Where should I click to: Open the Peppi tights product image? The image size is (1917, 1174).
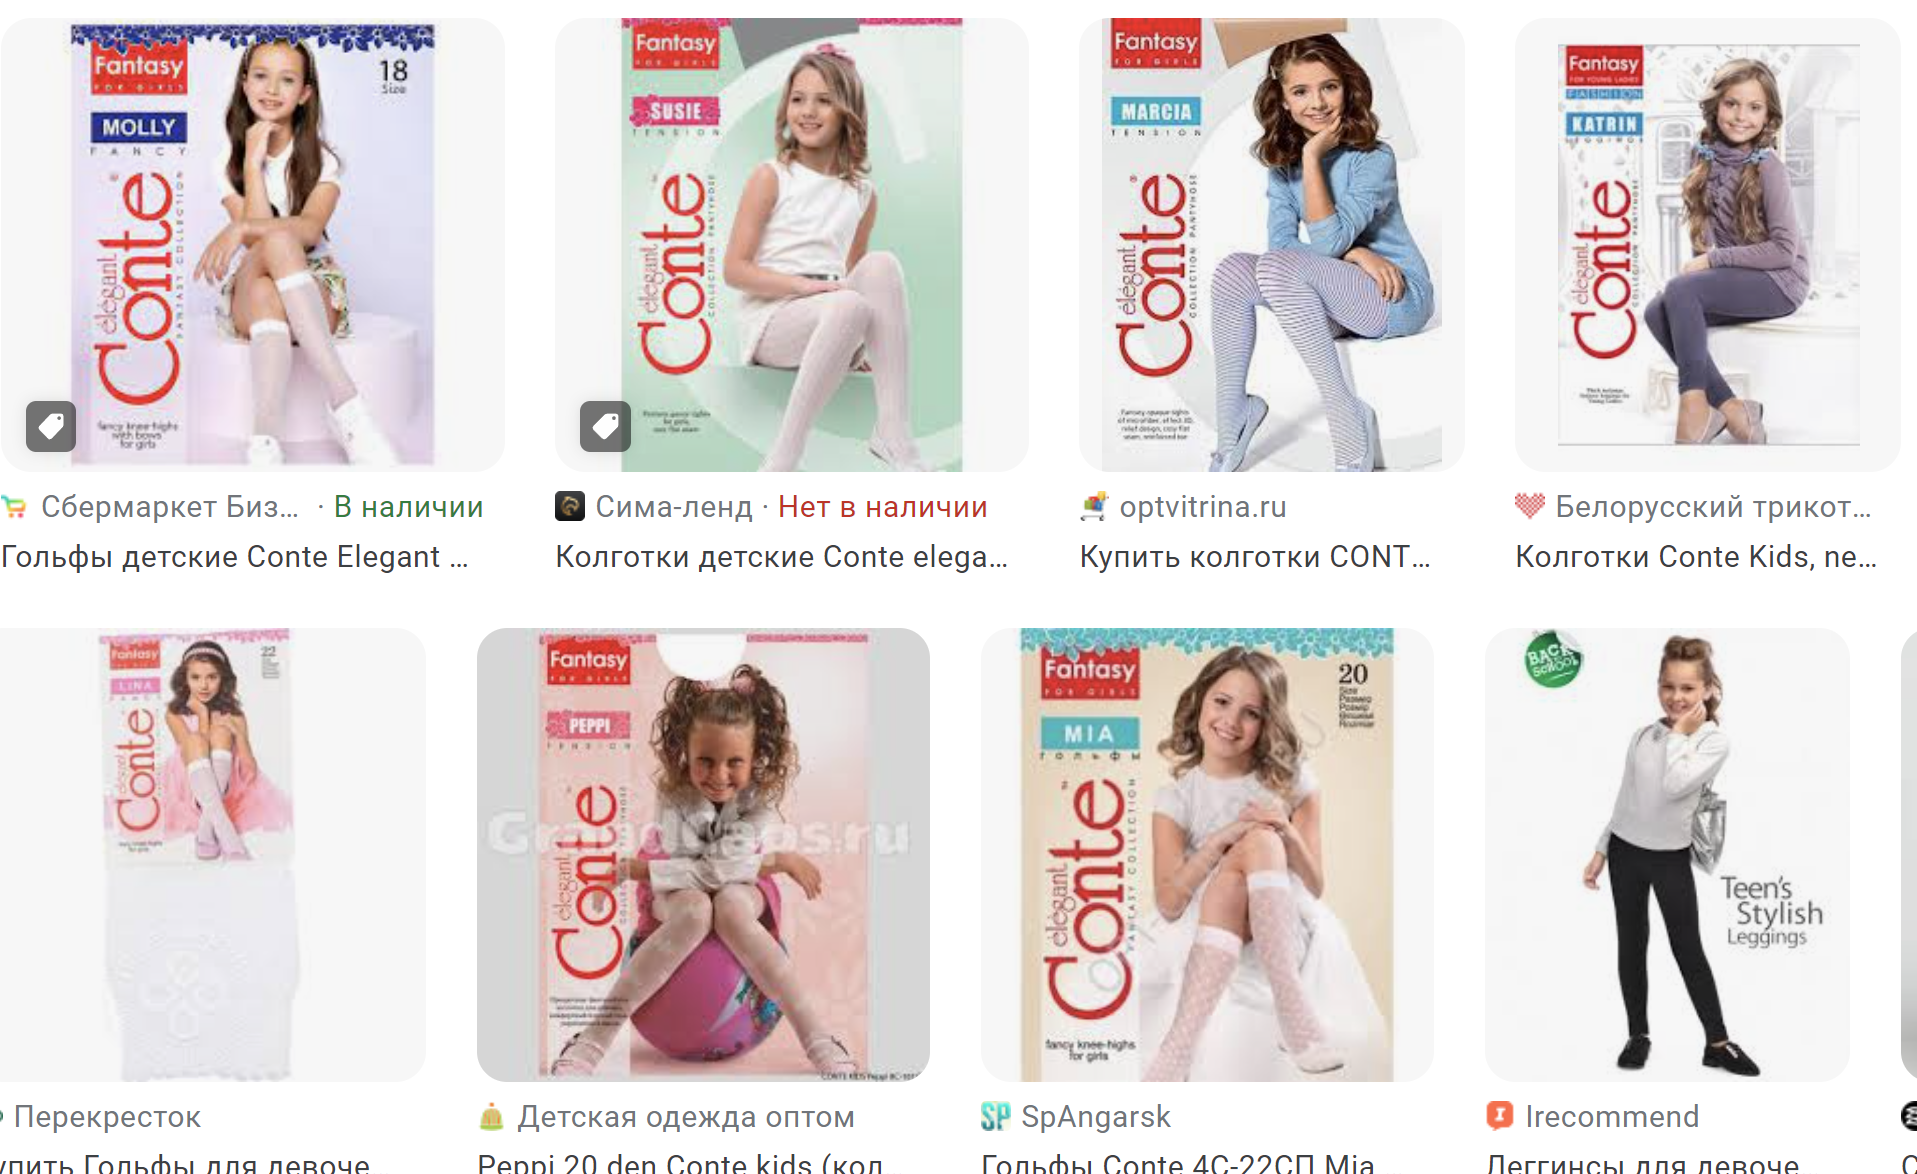pos(703,854)
